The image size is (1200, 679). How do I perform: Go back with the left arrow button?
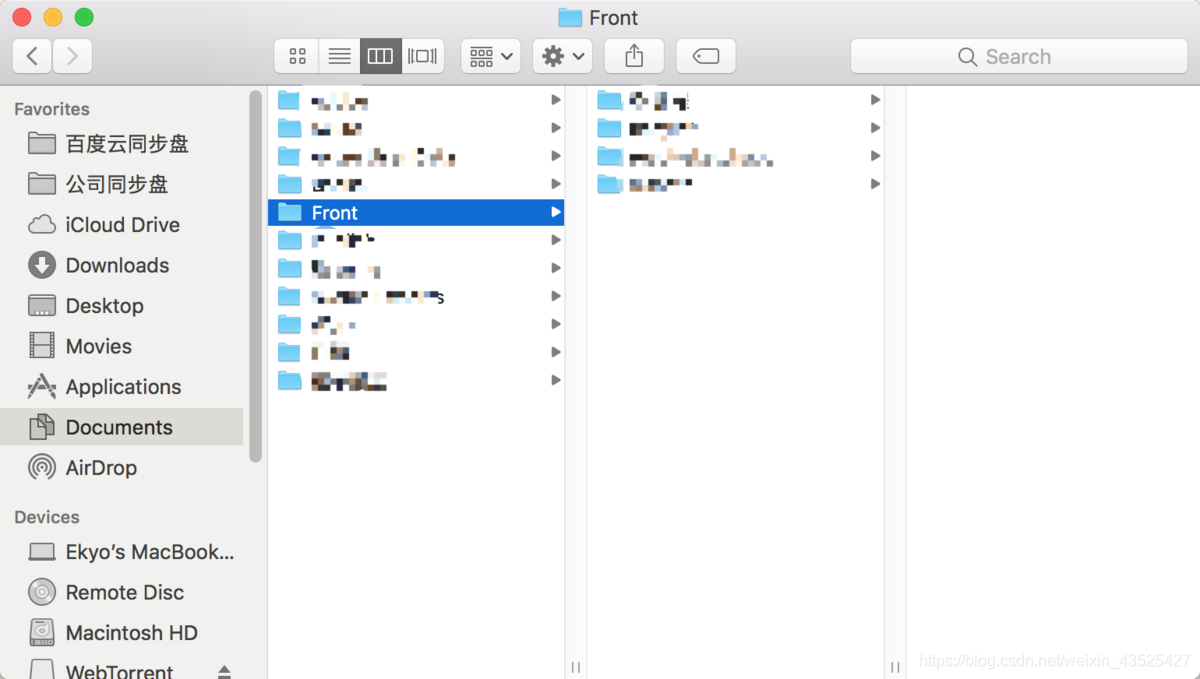(32, 56)
